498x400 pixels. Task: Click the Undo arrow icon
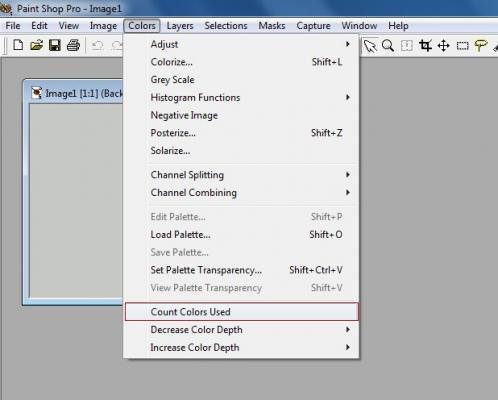(x=97, y=45)
